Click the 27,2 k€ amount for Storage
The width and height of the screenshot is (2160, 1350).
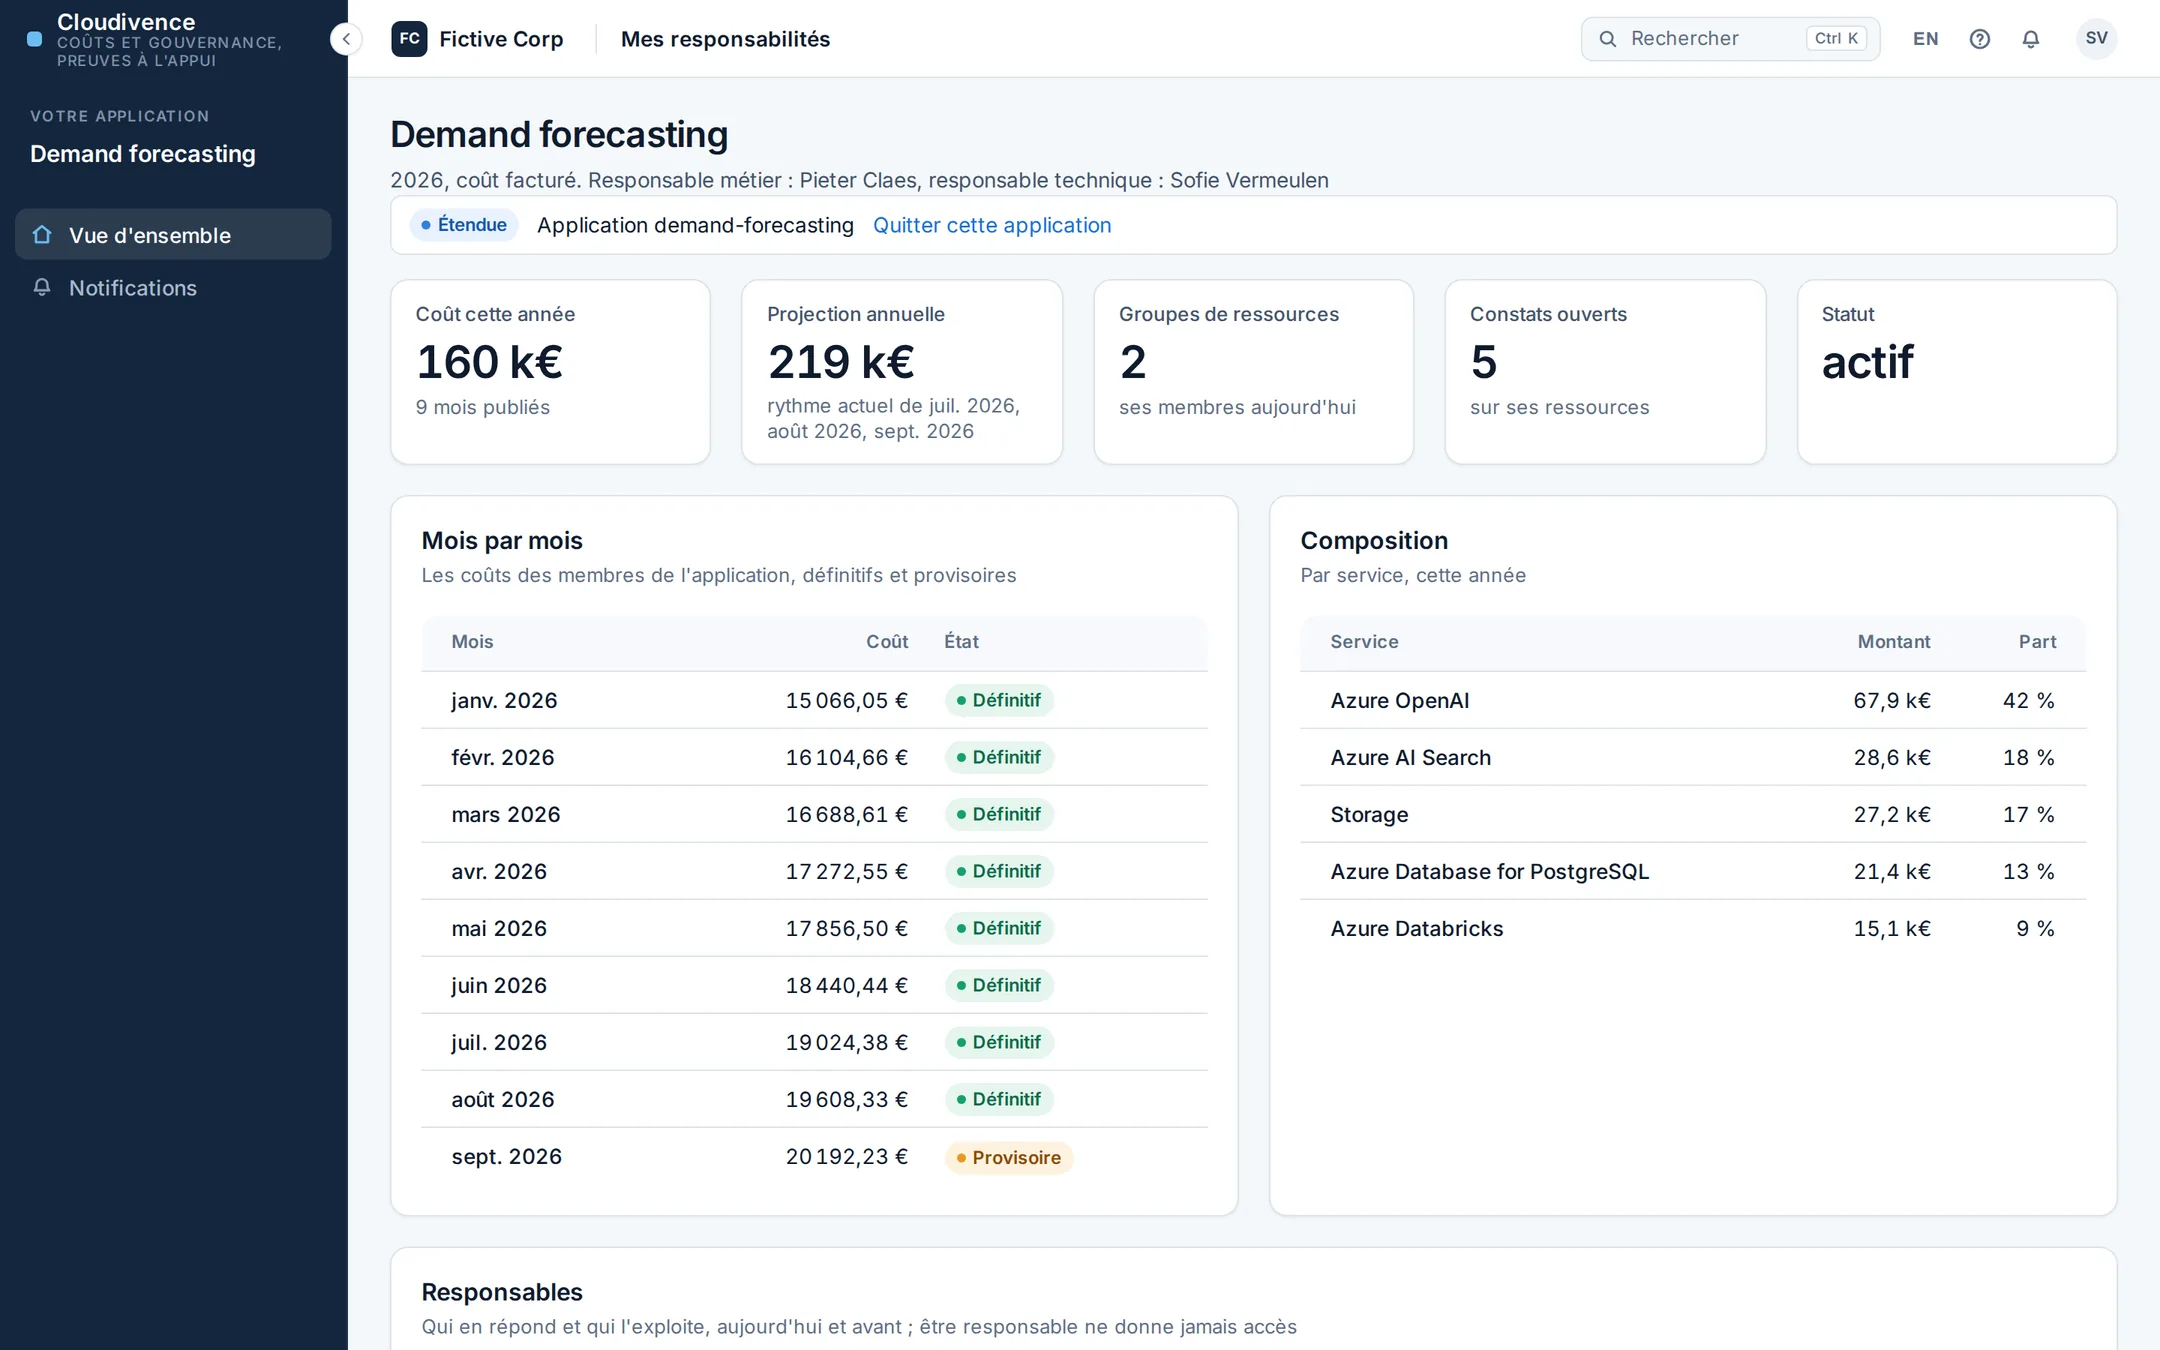pyautogui.click(x=1892, y=814)
